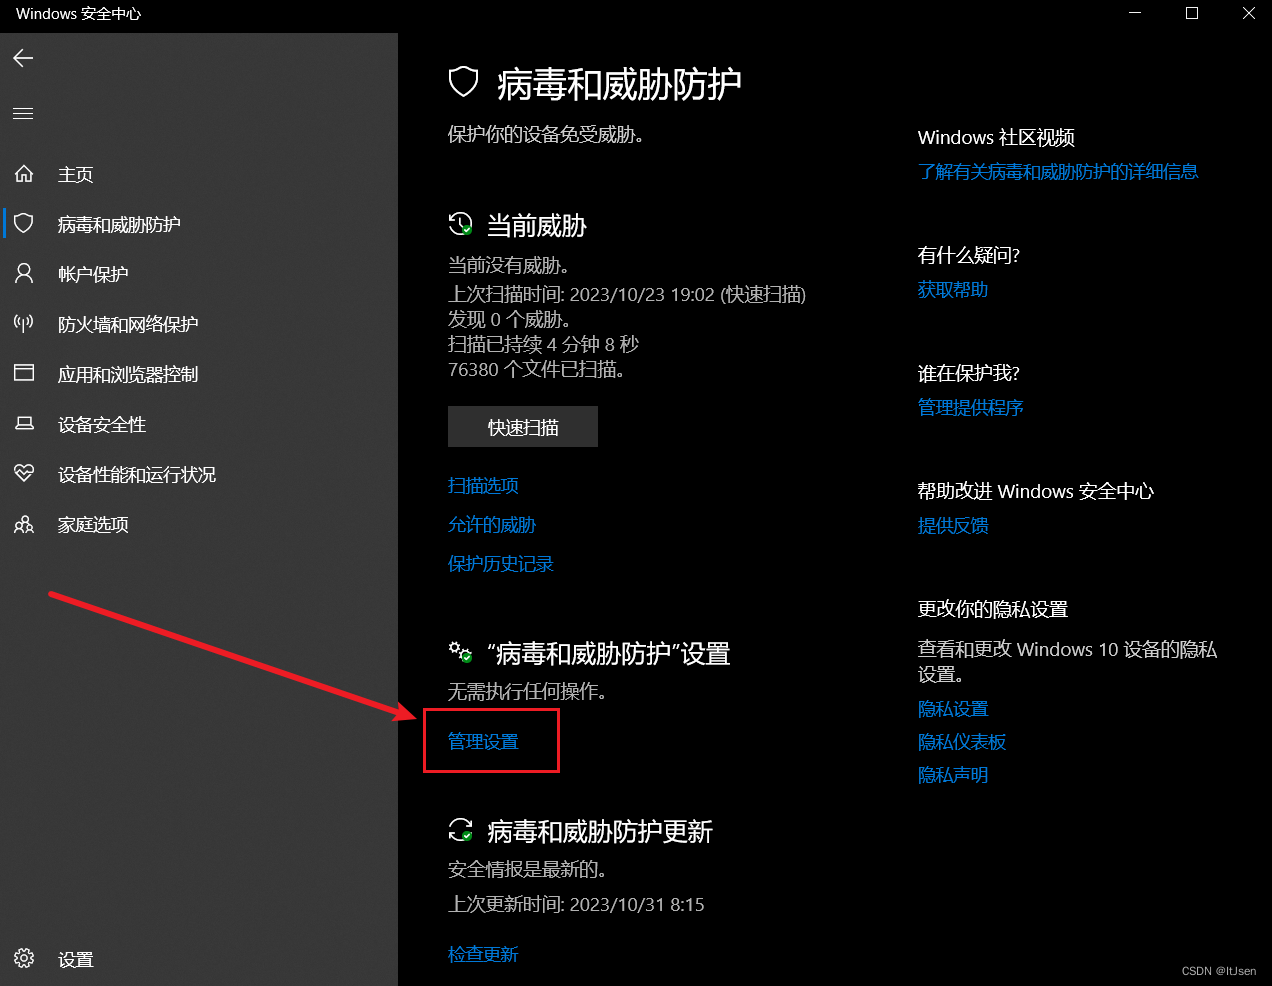
Task: Open the 隐私声明 link
Action: click(953, 774)
